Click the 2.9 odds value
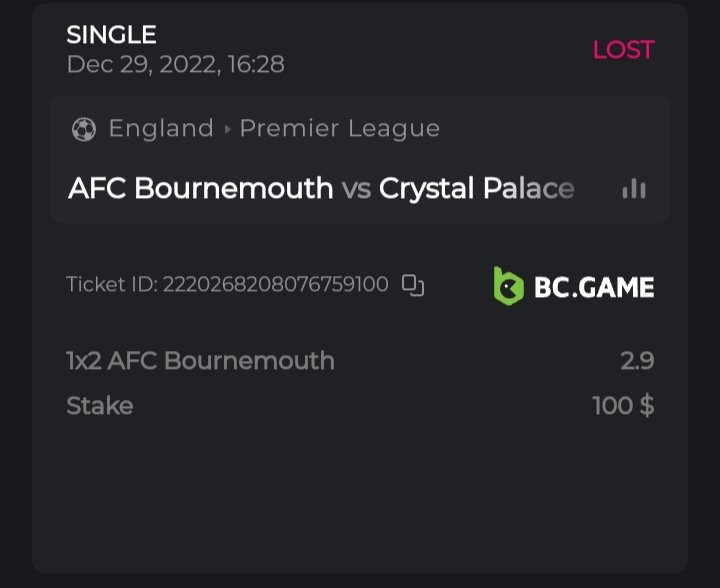Image resolution: width=720 pixels, height=588 pixels. [637, 361]
